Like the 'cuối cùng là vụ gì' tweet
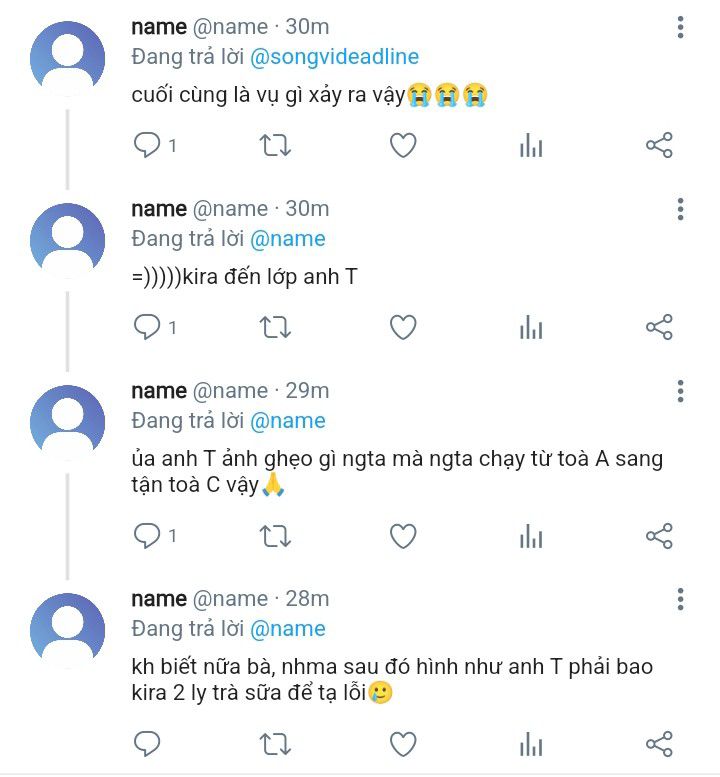720x777 pixels. (x=403, y=146)
